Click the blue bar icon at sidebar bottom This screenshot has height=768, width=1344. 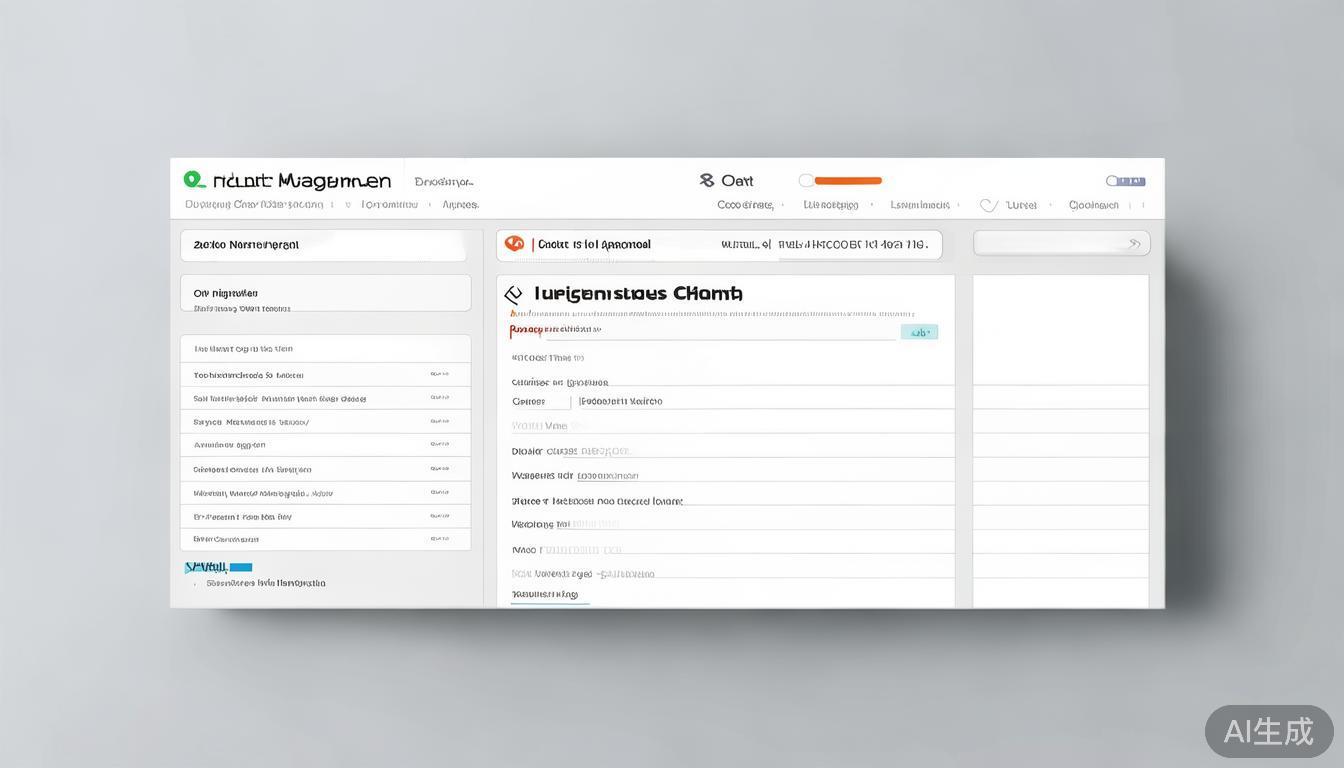pos(240,567)
